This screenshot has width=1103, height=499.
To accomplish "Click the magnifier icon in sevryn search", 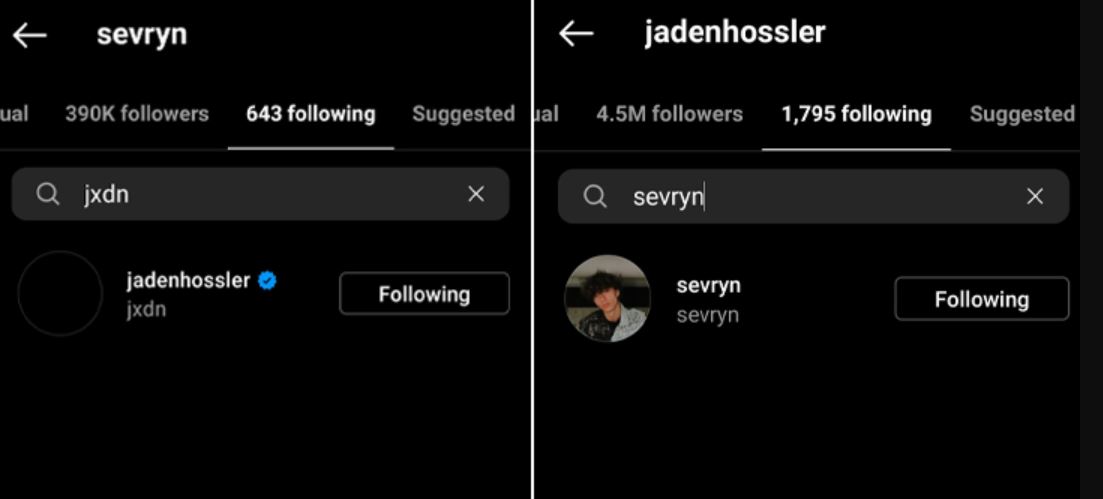I will tap(595, 196).
